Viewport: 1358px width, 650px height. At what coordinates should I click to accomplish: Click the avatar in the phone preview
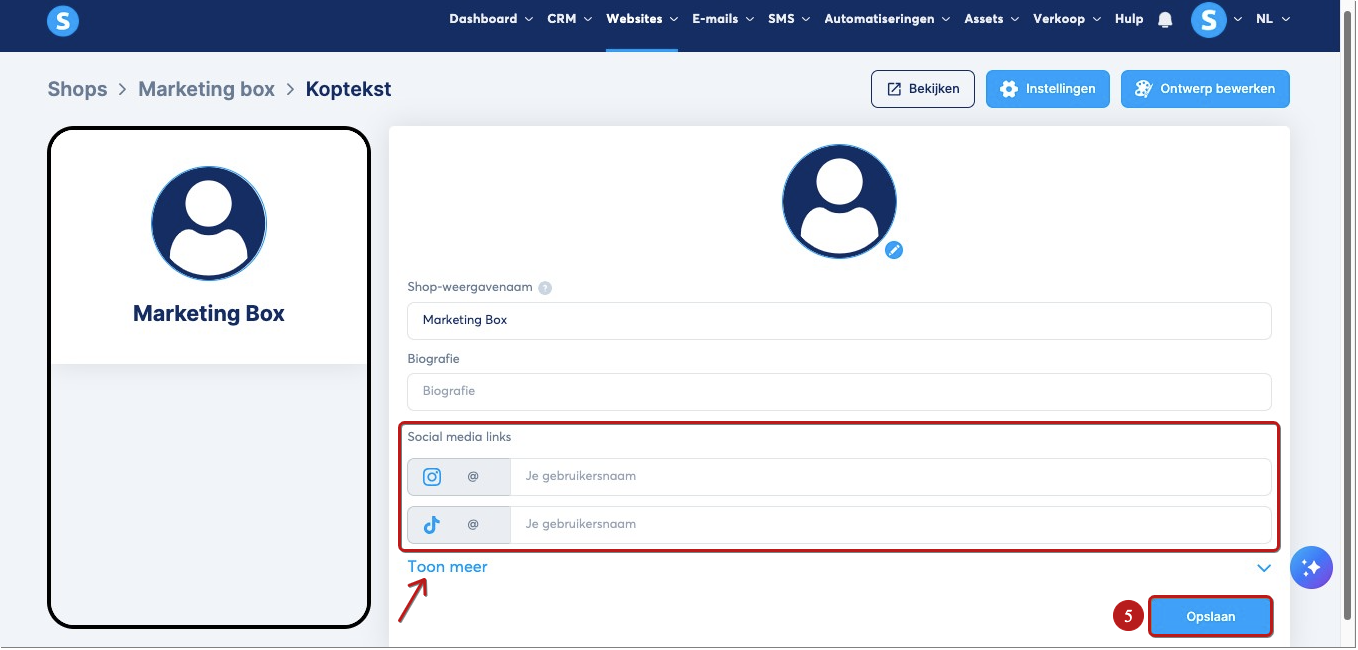(209, 224)
